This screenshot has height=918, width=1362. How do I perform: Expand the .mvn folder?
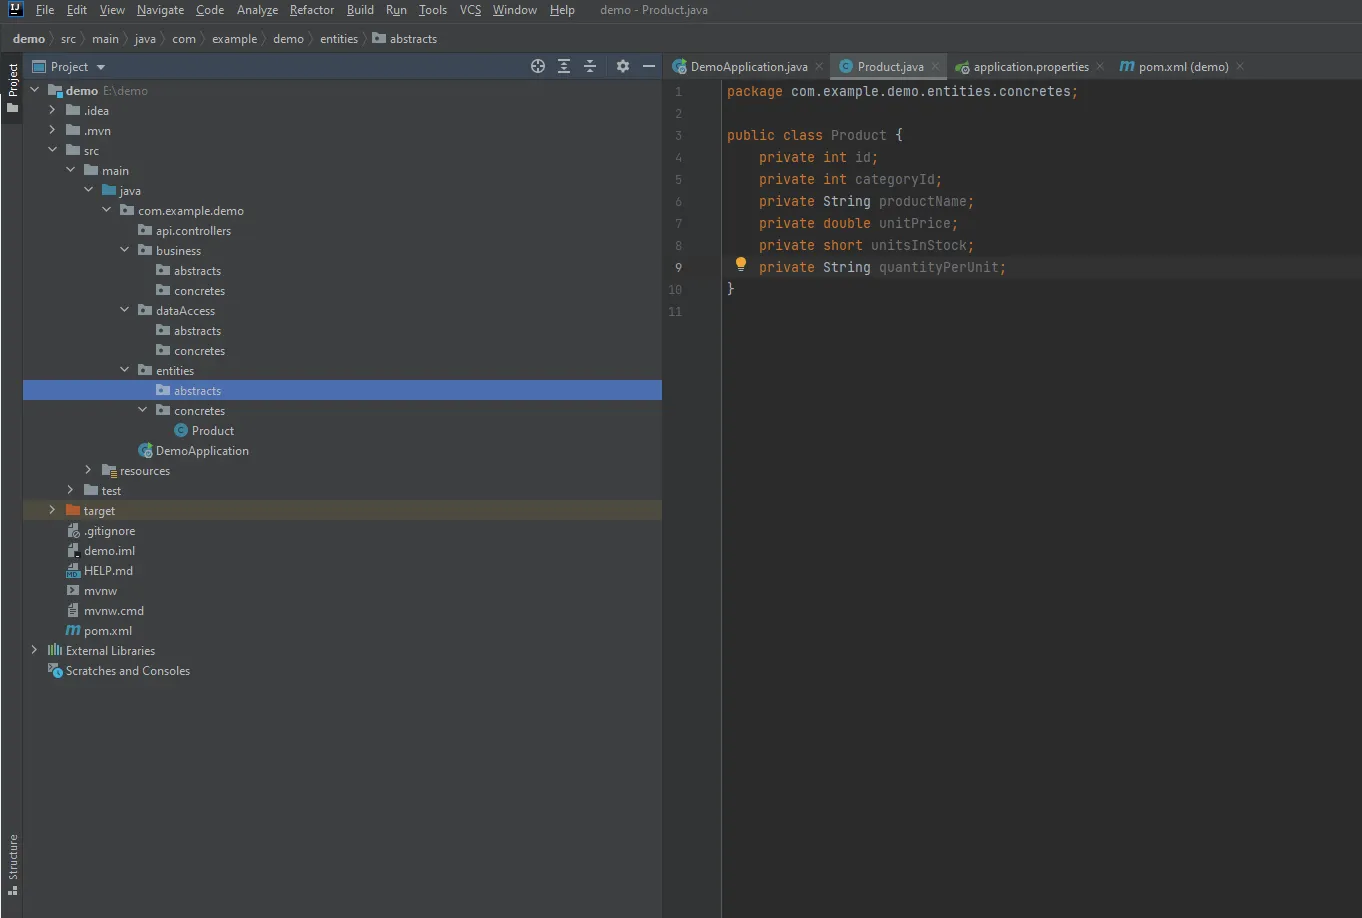point(53,130)
